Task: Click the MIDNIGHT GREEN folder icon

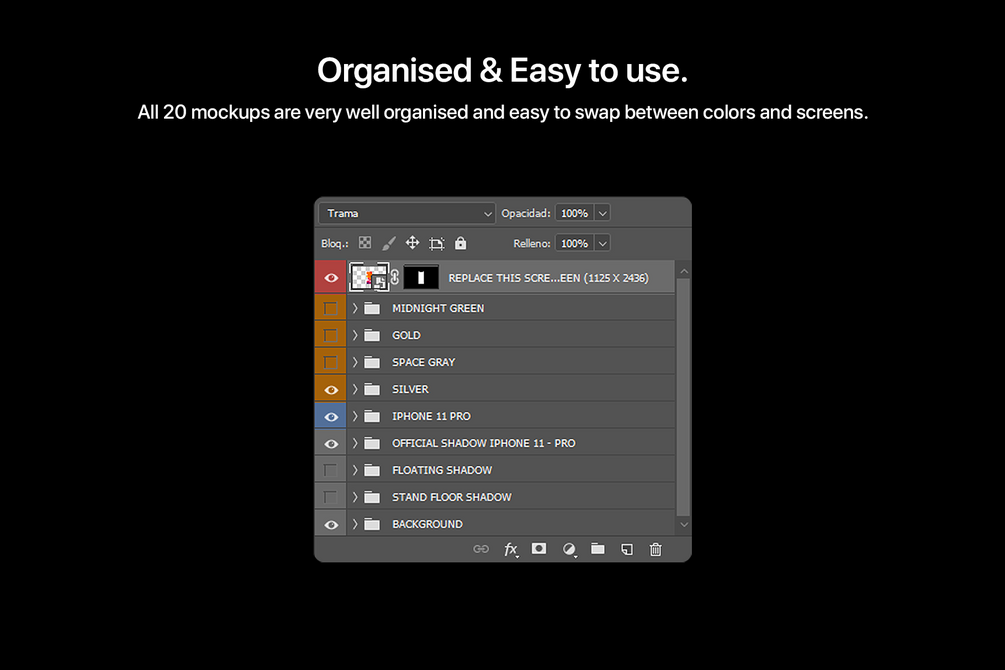Action: (x=372, y=308)
